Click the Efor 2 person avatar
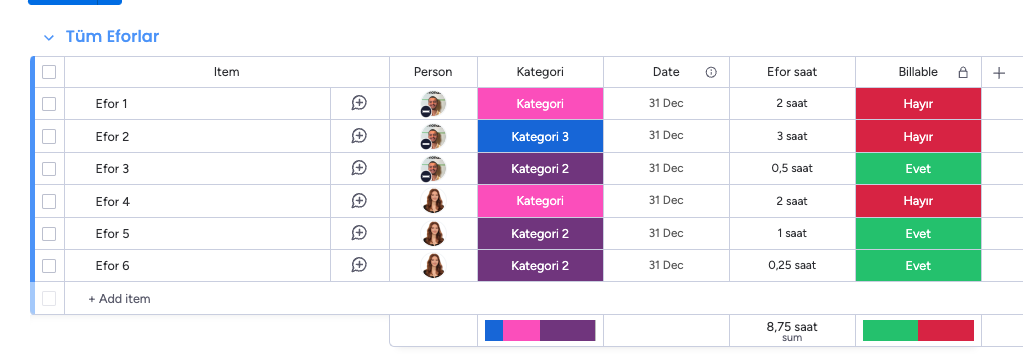1023x362 pixels. (433, 136)
